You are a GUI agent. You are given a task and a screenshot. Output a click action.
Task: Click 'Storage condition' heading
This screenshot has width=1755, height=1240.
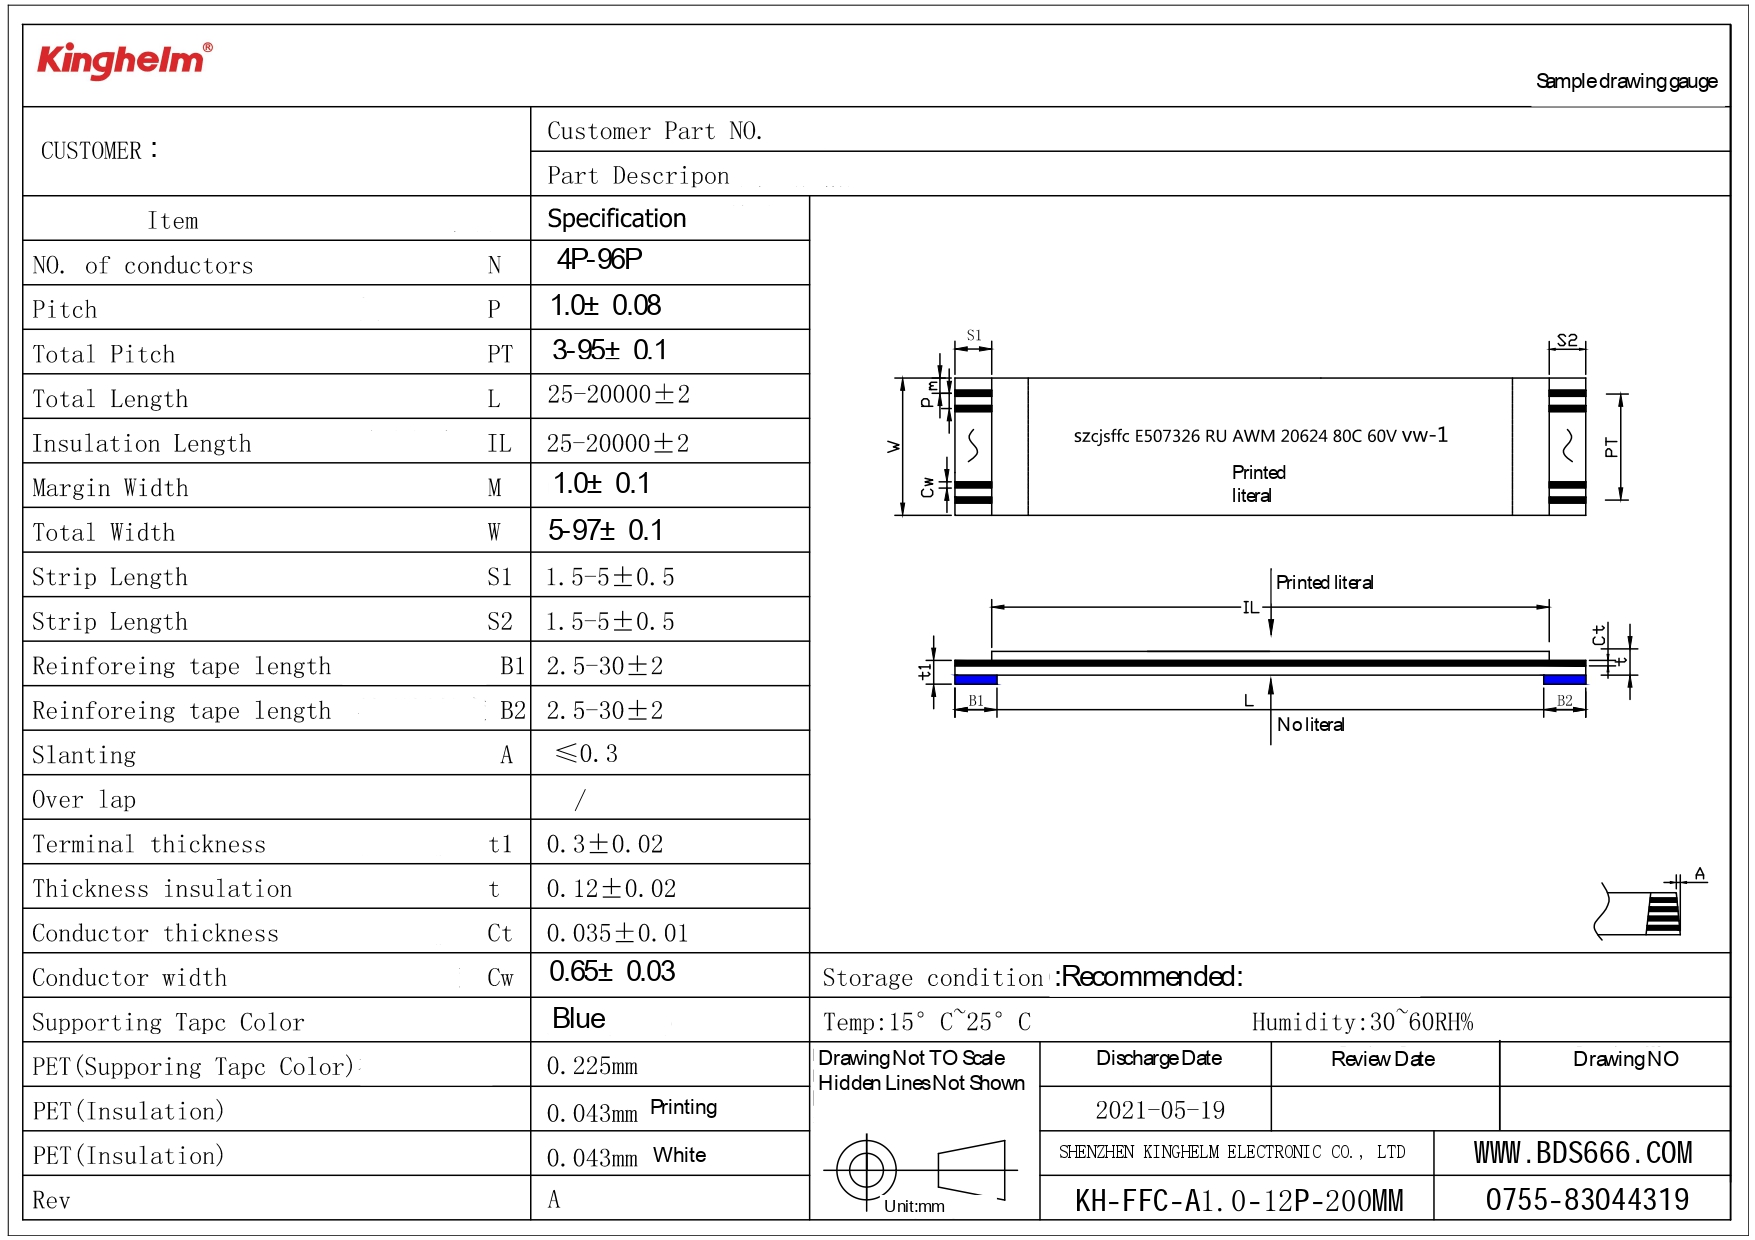pos(933,978)
